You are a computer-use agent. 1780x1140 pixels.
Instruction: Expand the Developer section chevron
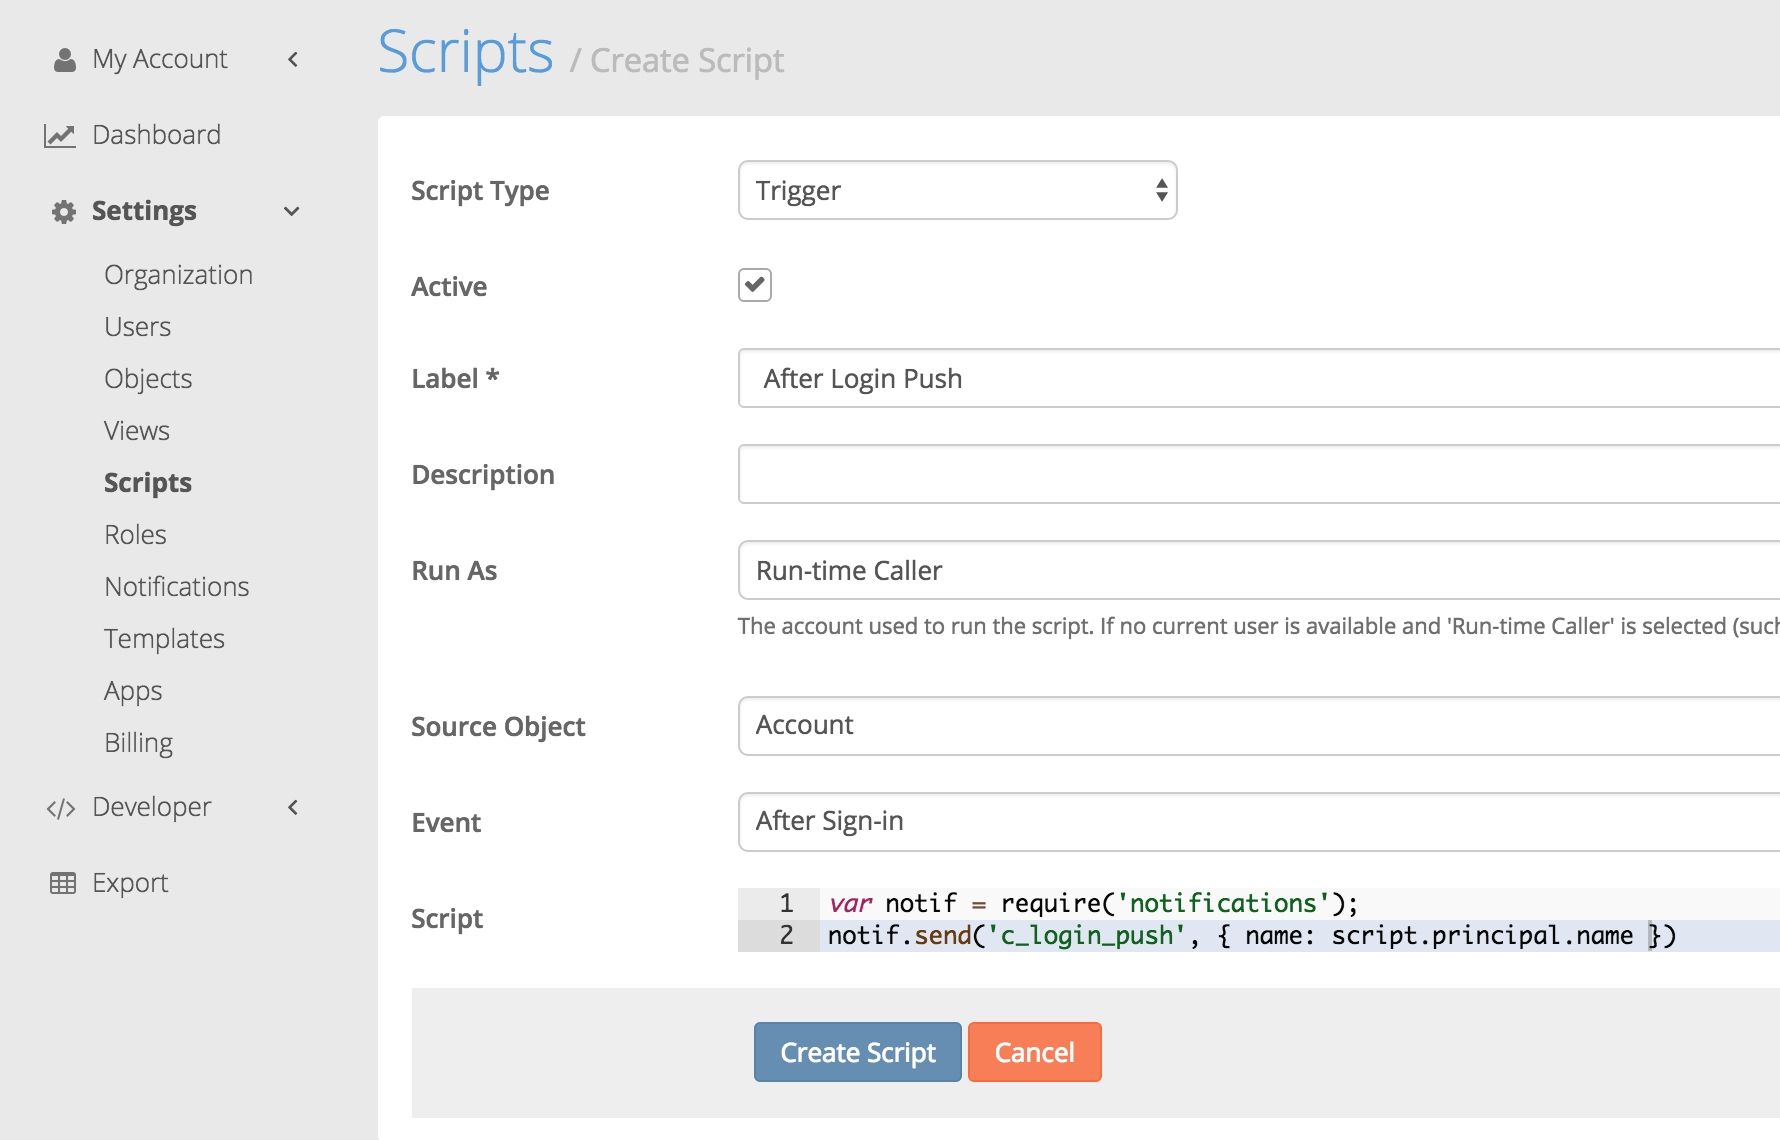click(x=293, y=807)
